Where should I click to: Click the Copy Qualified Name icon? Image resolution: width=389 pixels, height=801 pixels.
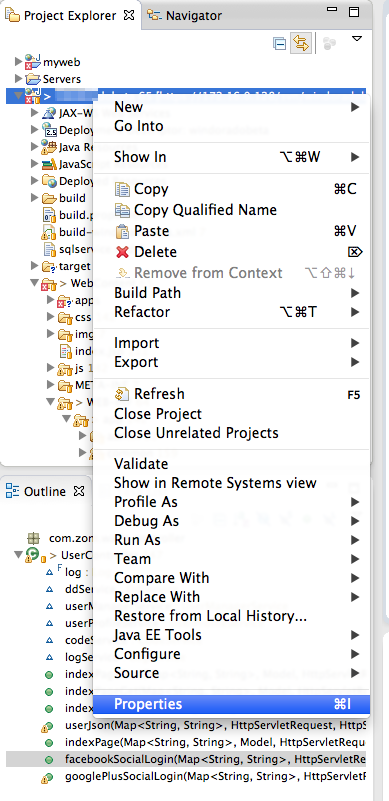[x=123, y=210]
